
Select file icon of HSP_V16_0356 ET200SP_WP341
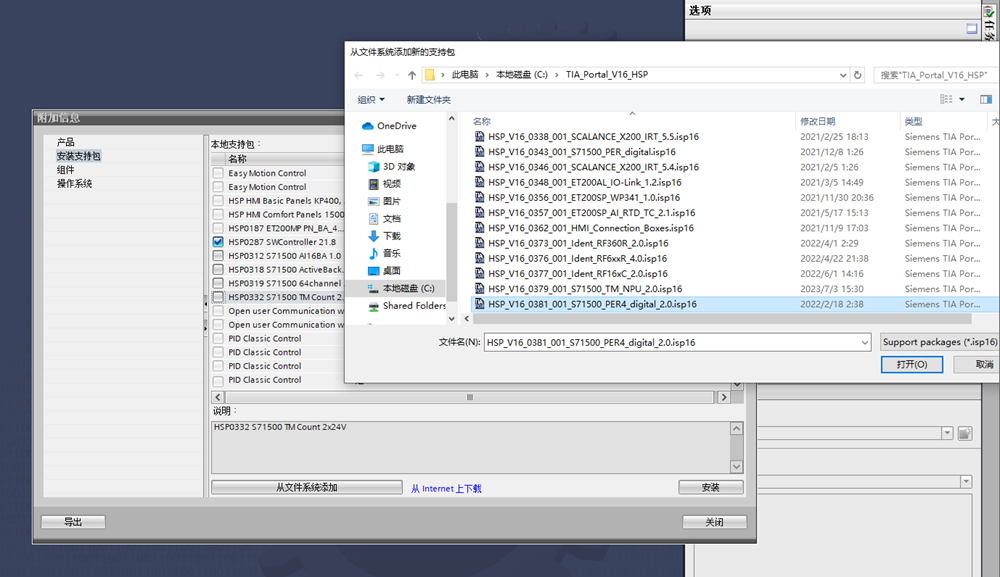[480, 198]
